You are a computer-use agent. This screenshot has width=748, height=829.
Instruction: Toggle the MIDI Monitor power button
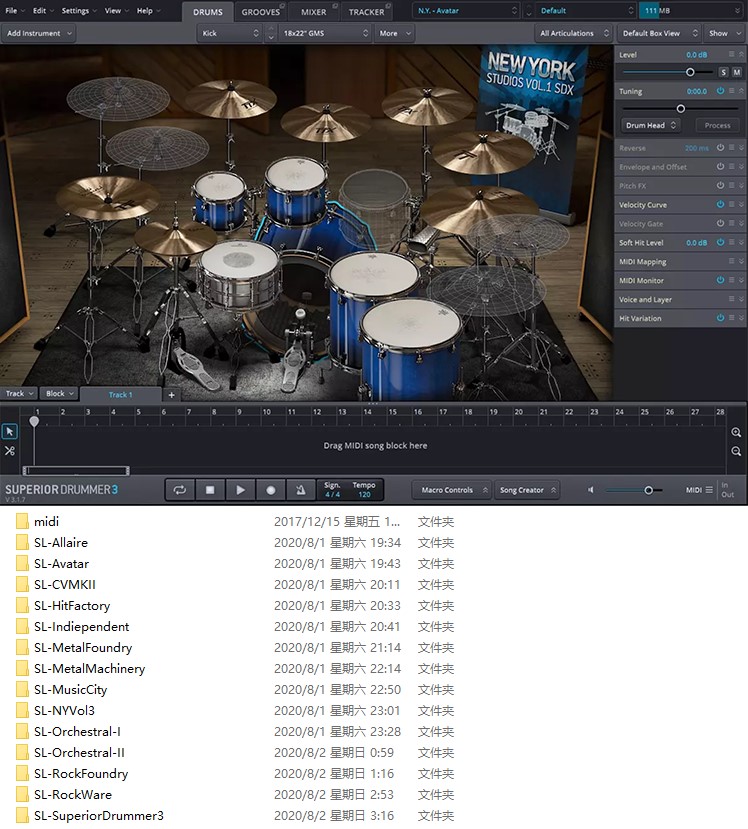tap(721, 280)
